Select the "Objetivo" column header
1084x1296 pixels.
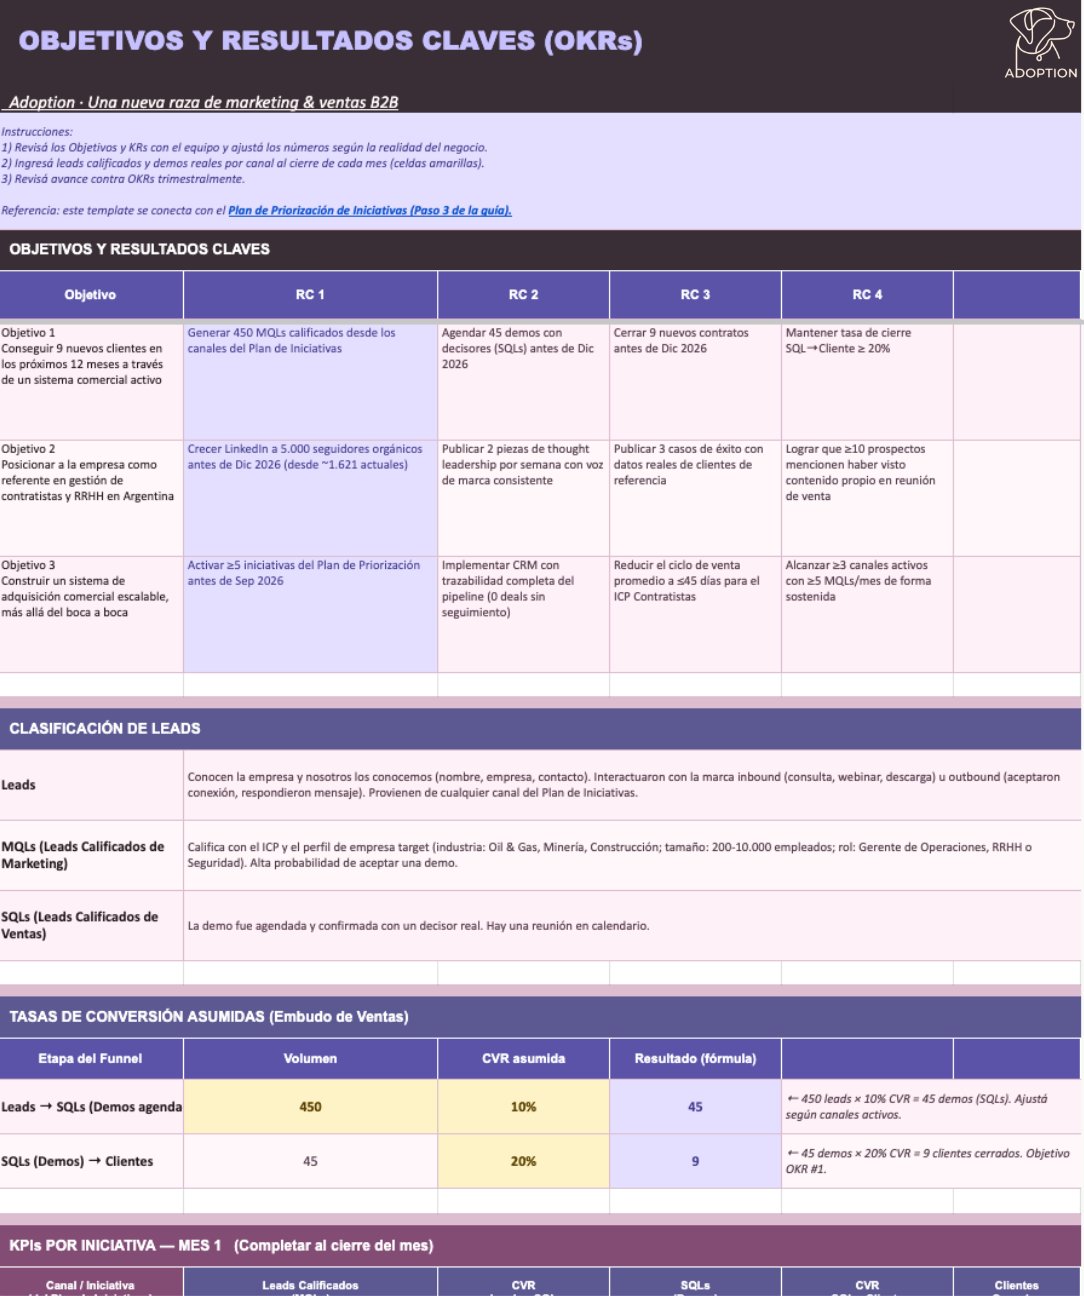pos(91,295)
